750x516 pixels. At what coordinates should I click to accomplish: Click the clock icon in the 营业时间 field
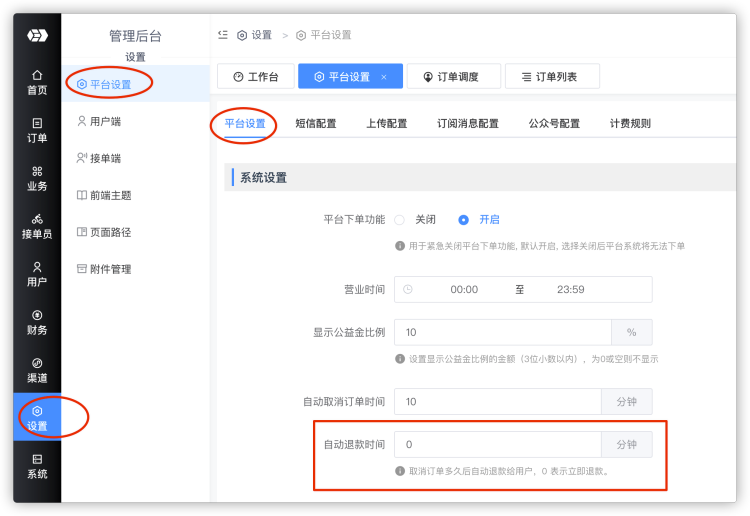408,289
